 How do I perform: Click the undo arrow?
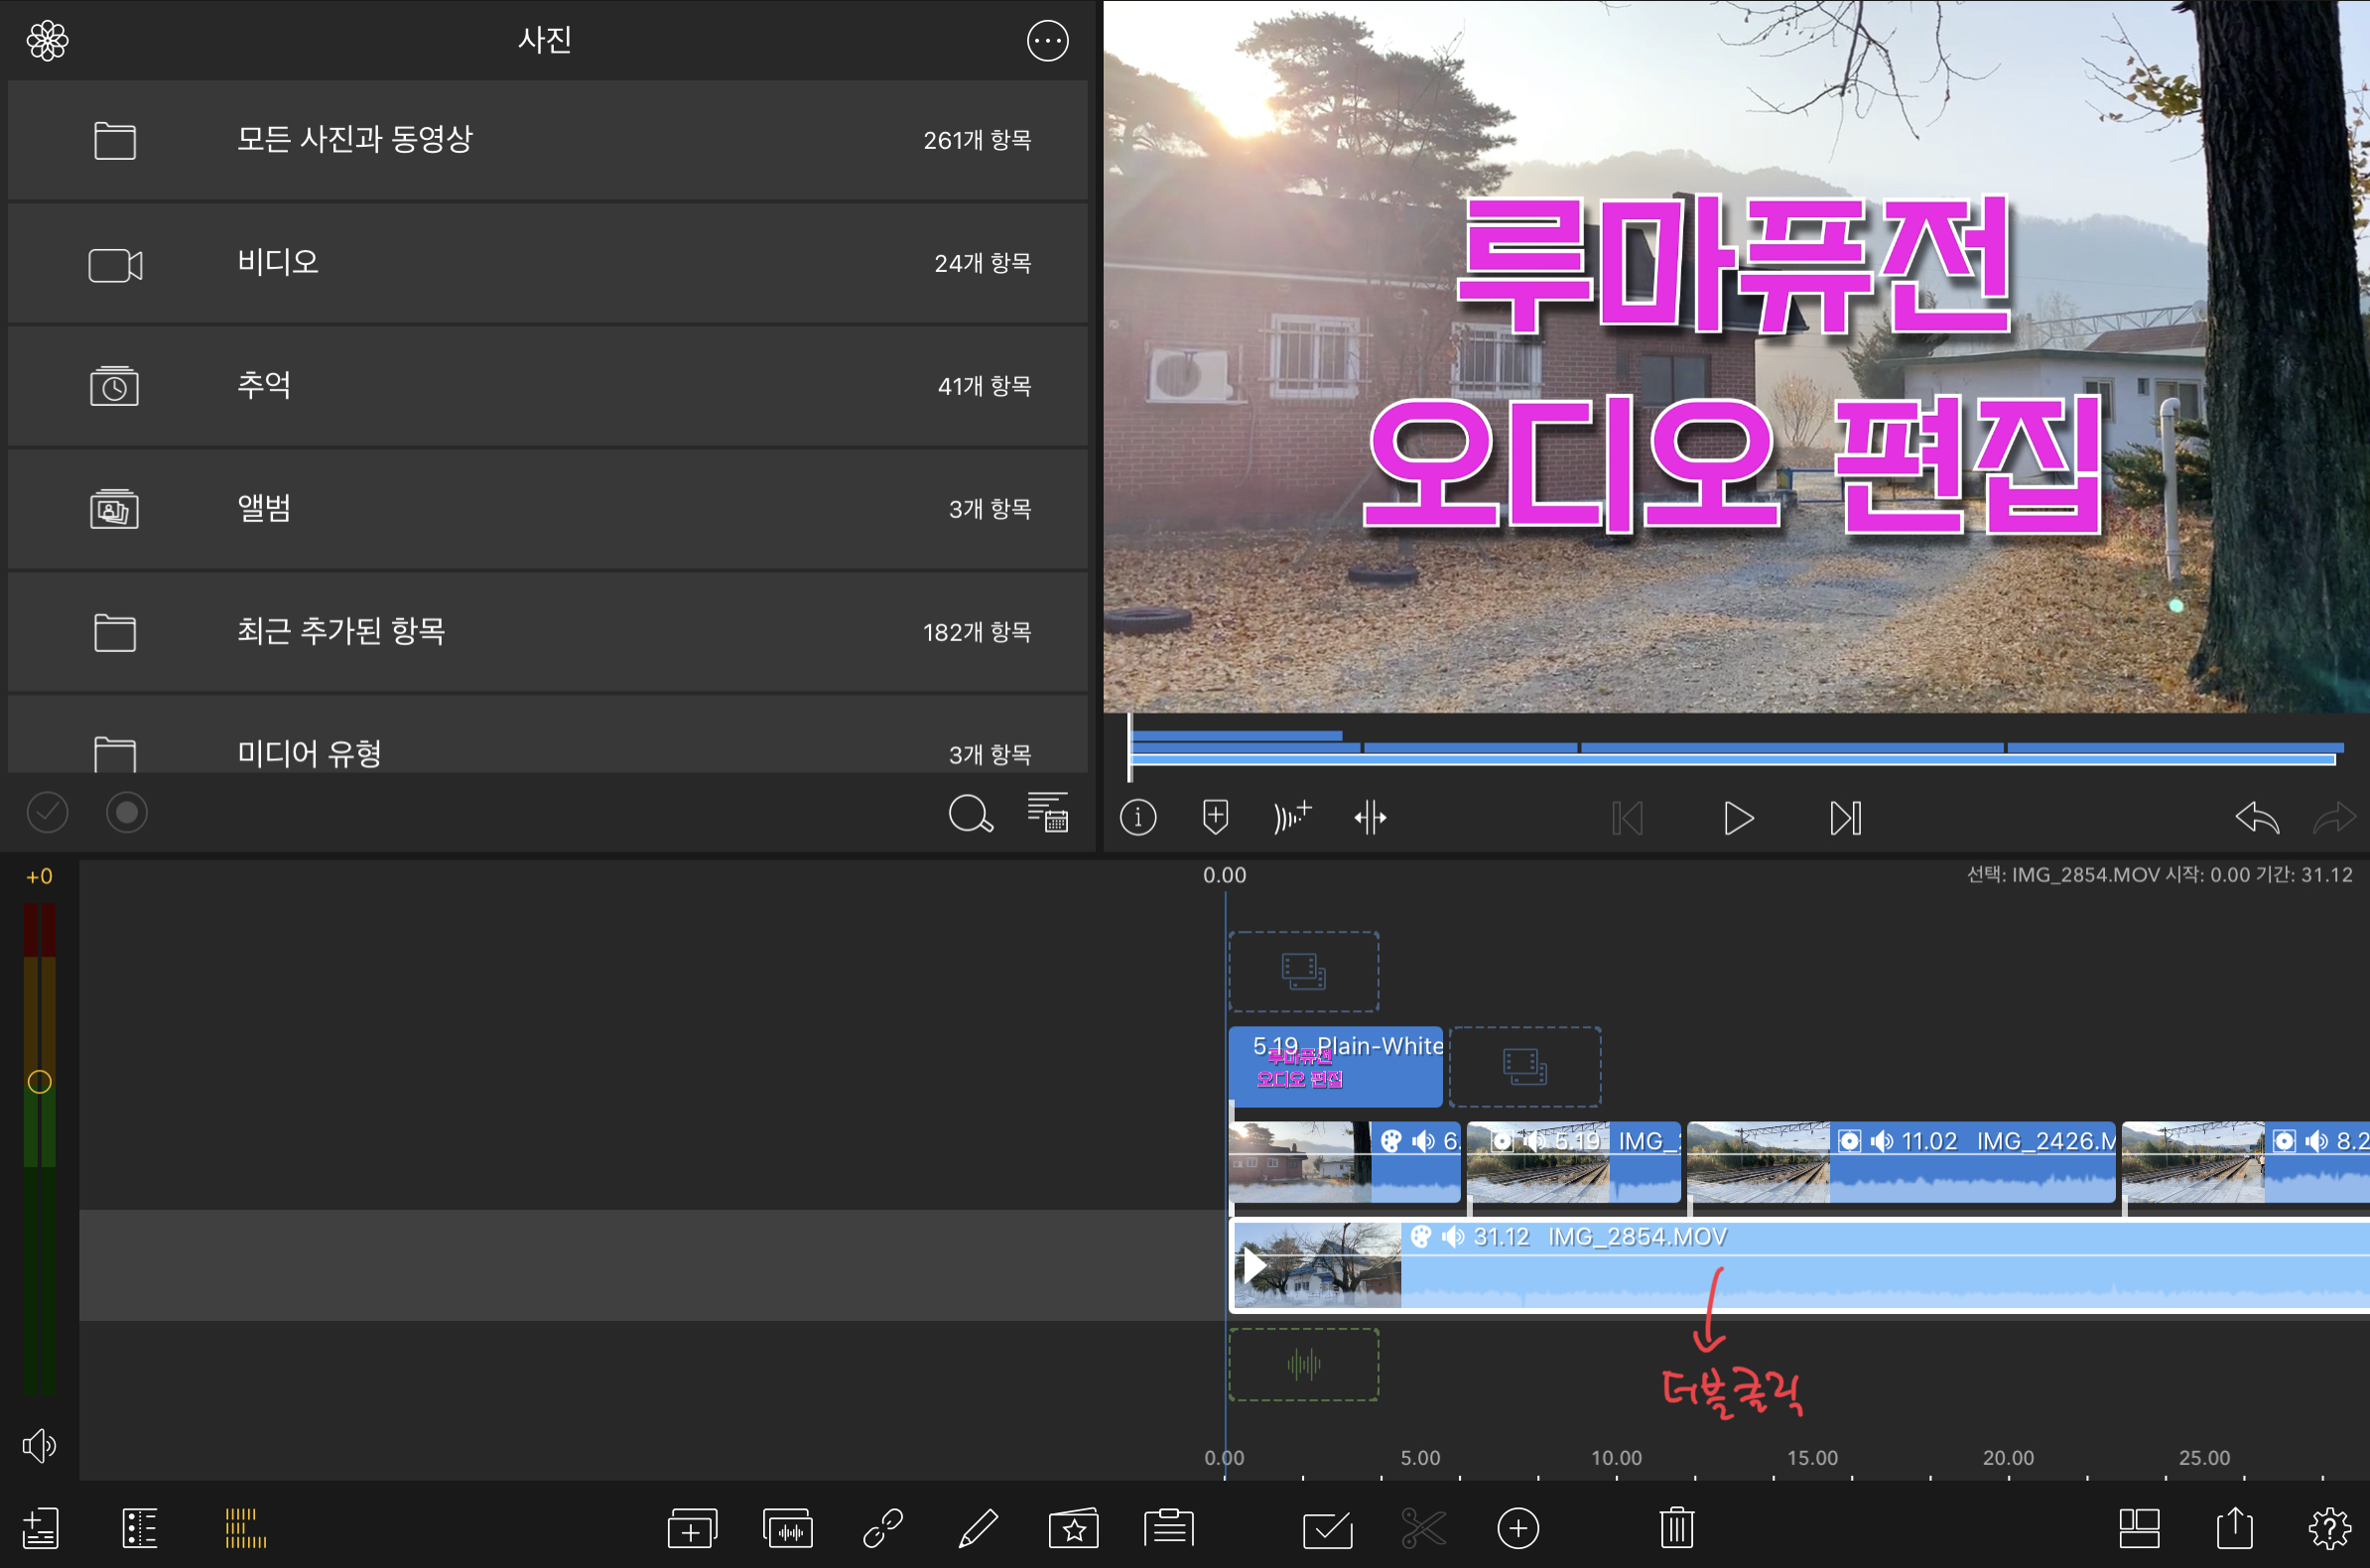coord(2256,818)
